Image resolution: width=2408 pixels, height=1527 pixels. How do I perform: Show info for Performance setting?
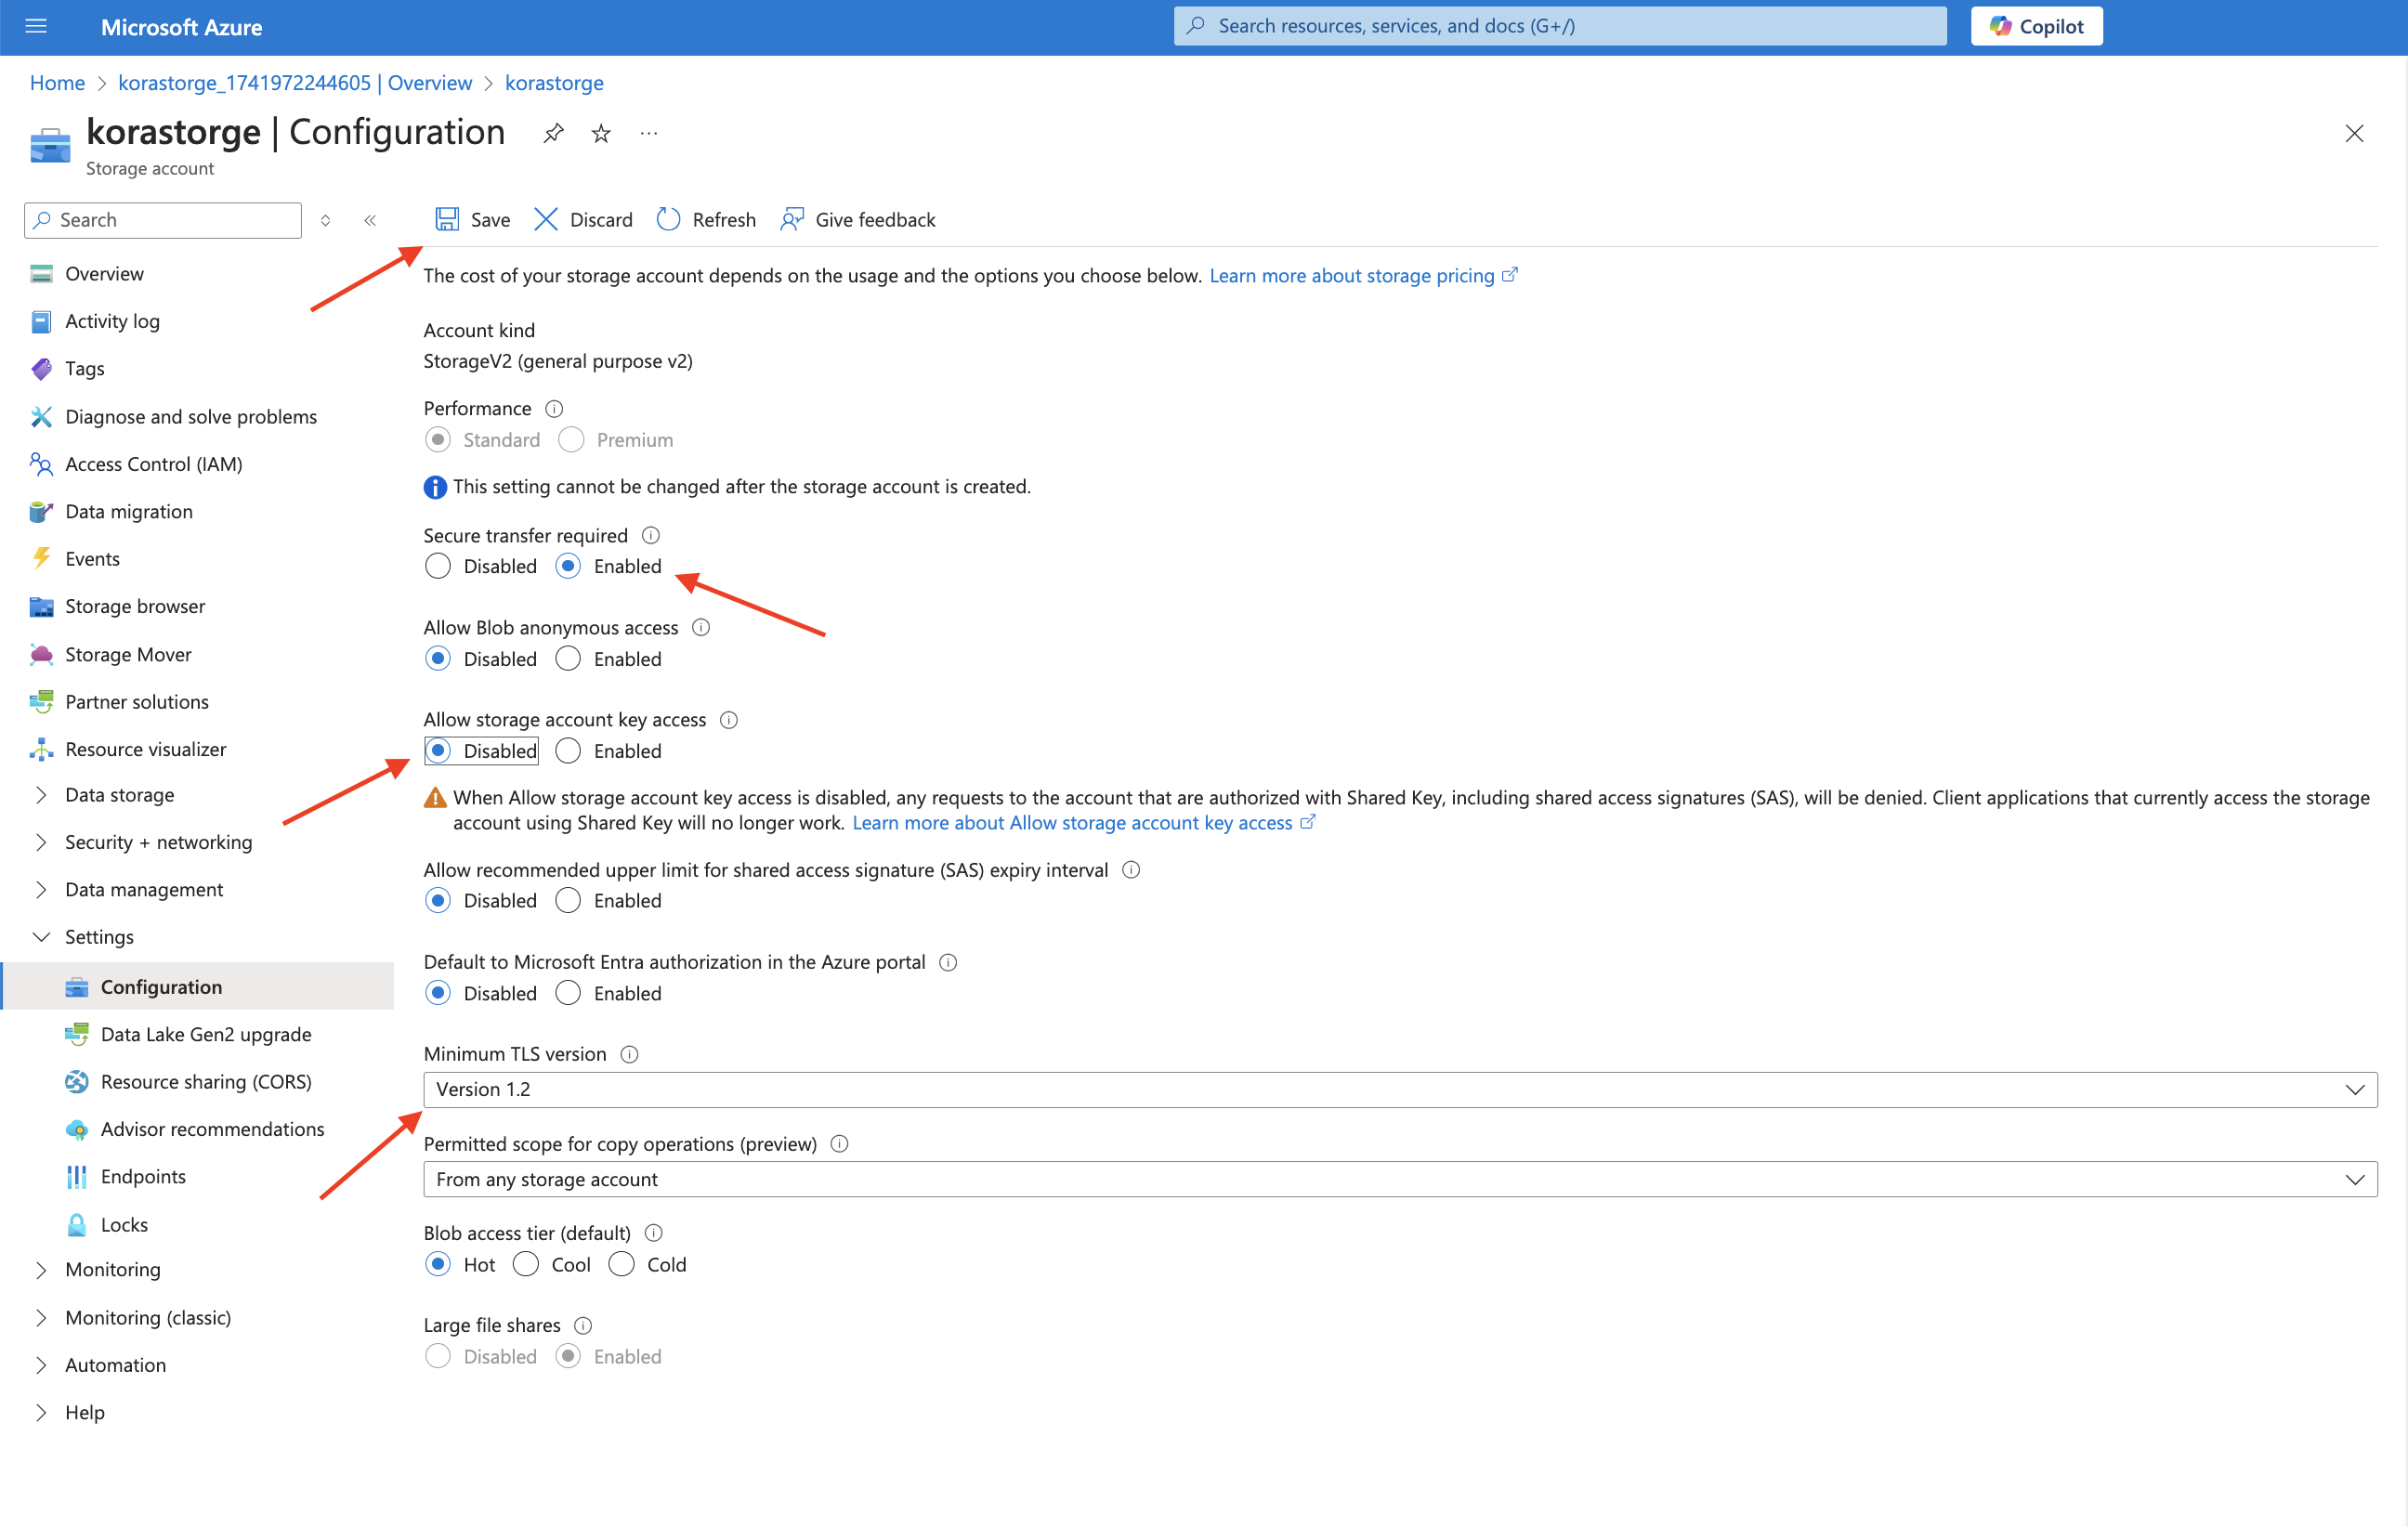tap(554, 409)
